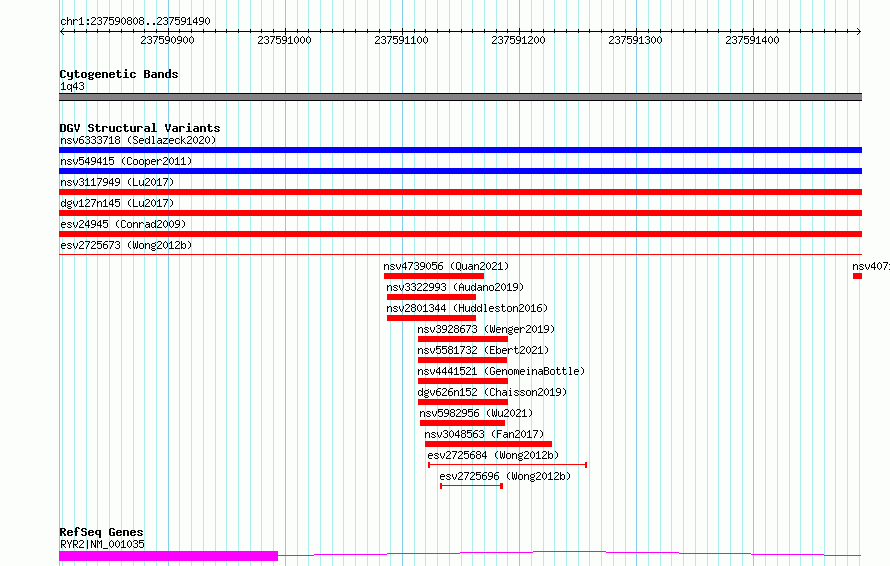Select nsv4441521 (GenomeinaBottle) variant label
Image resolution: width=890 pixels, height=566 pixels.
(501, 371)
